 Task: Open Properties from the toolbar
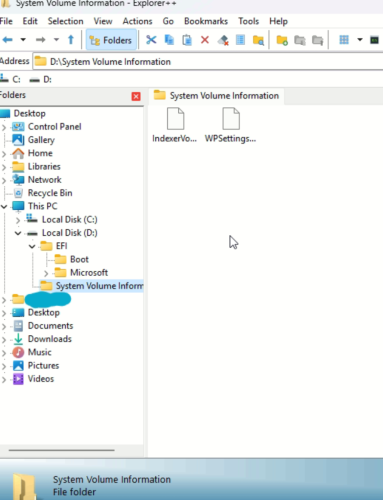click(x=240, y=40)
